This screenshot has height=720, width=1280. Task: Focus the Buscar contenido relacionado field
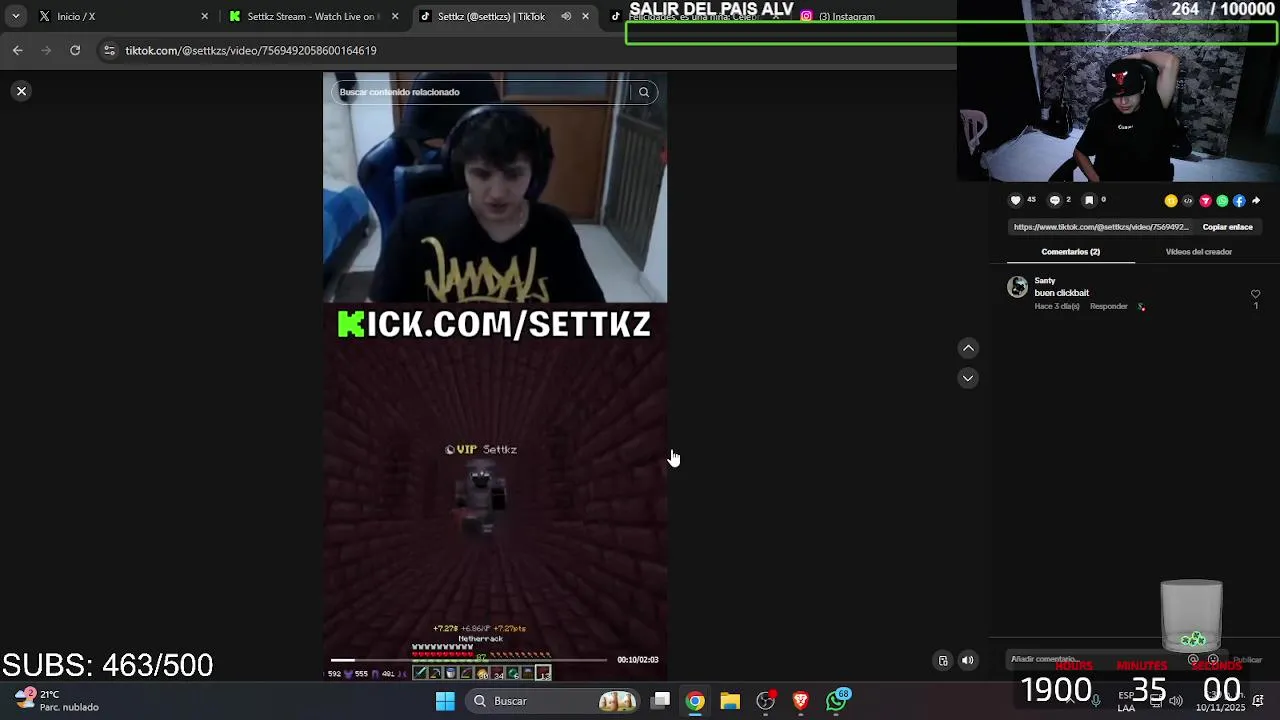pos(483,92)
